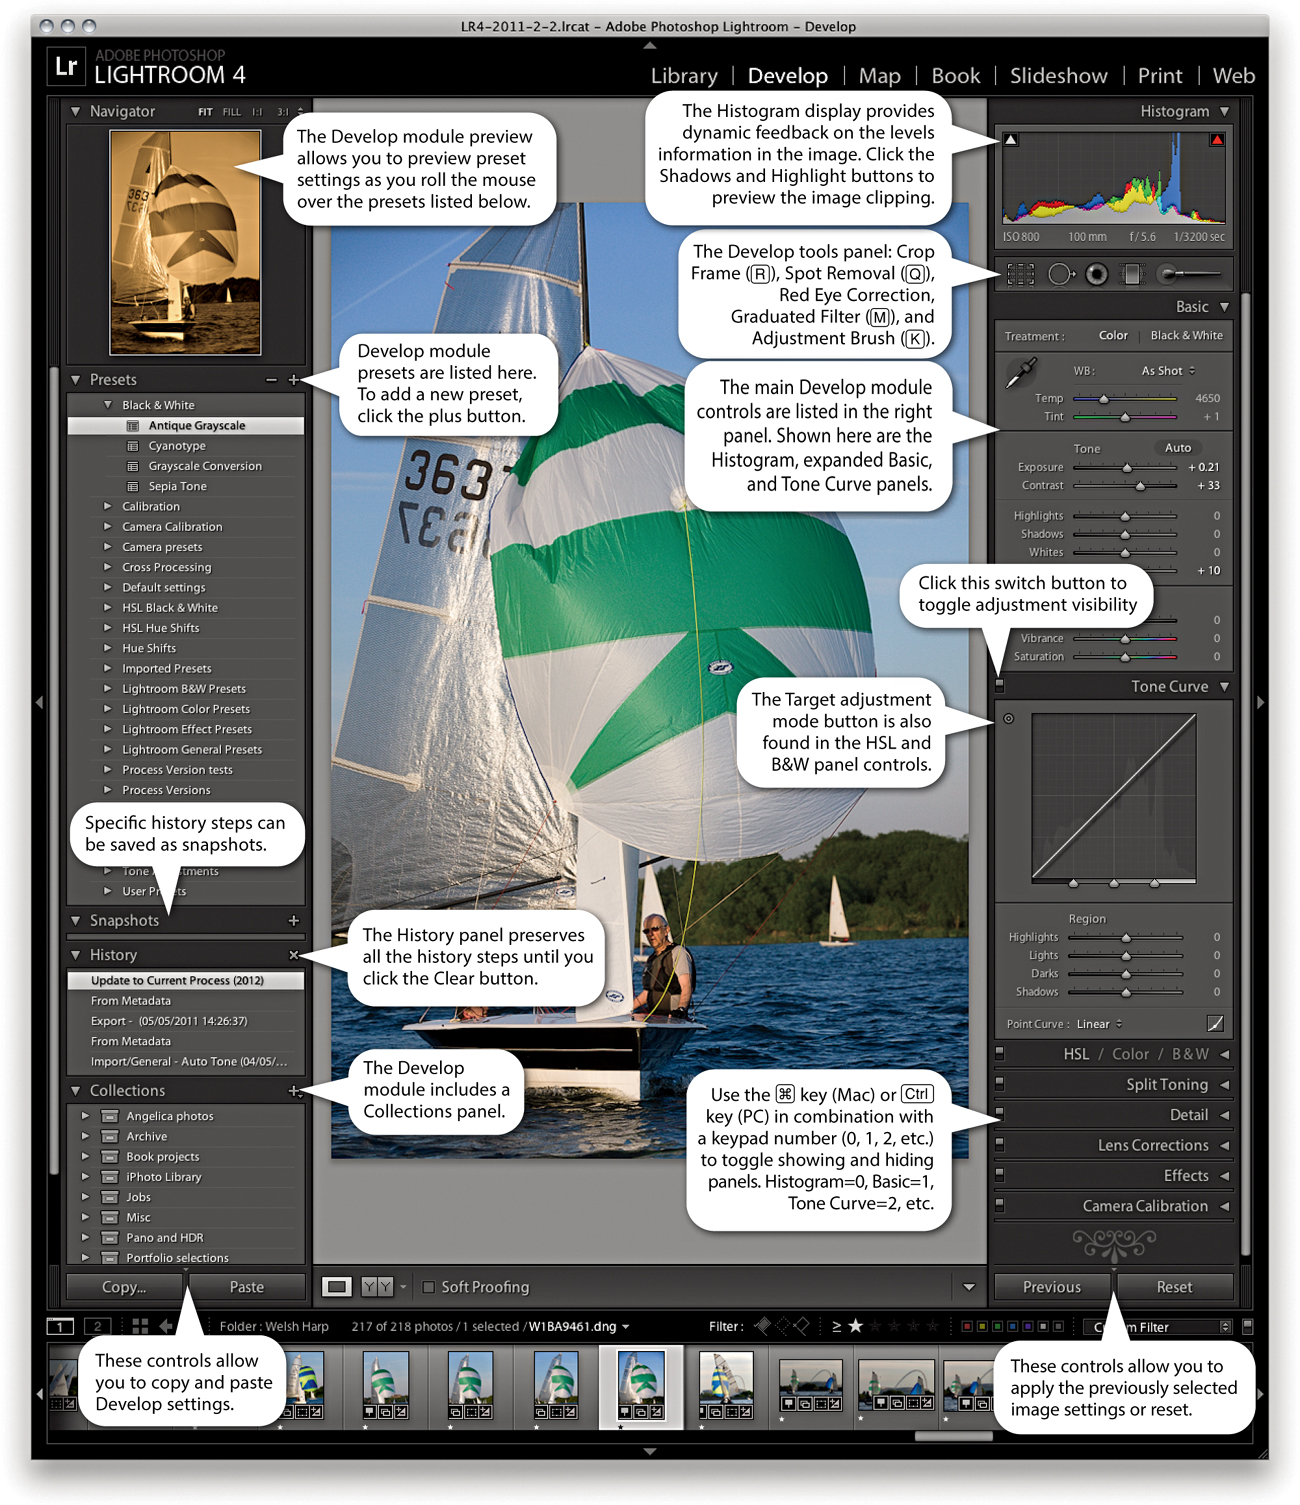Clear History panel with the X button
The width and height of the screenshot is (1300, 1505).
point(293,955)
